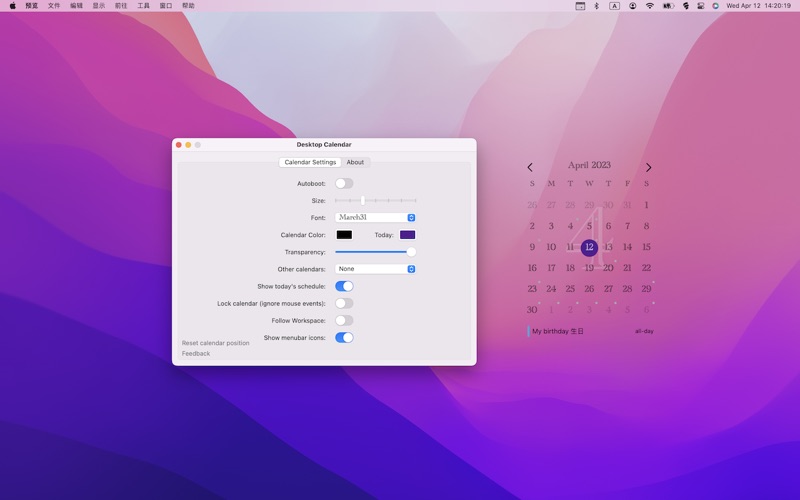Switch to the About tab
This screenshot has height=500, width=800.
355,162
